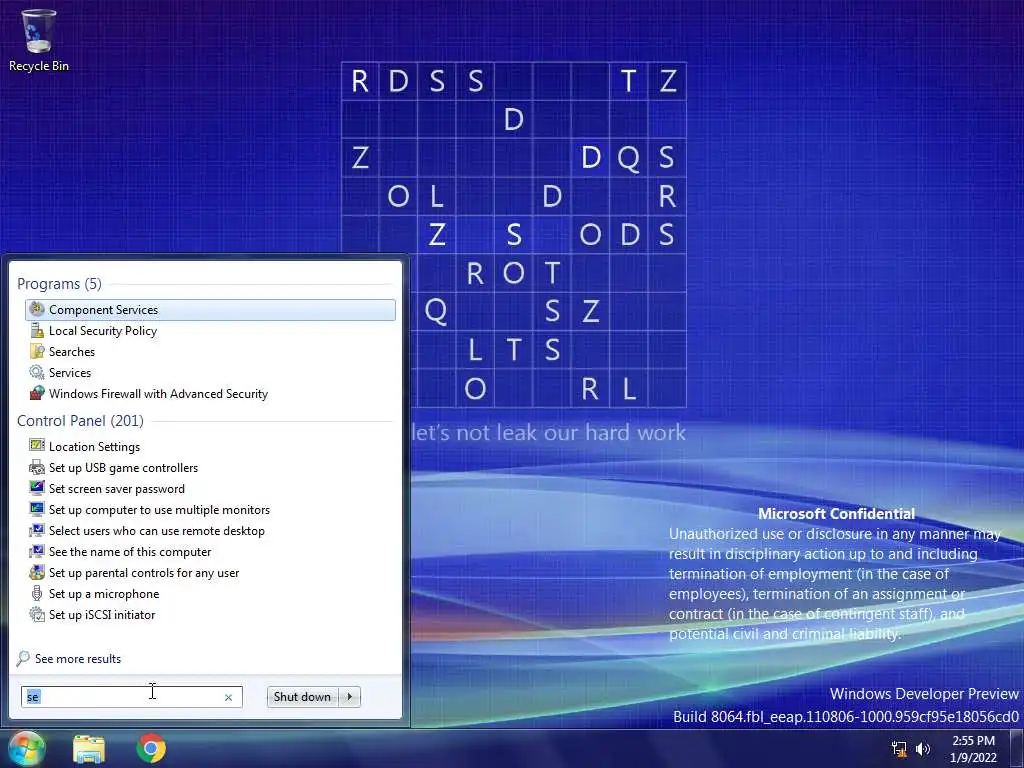
Task: Open the Shut down options arrow
Action: (x=350, y=697)
